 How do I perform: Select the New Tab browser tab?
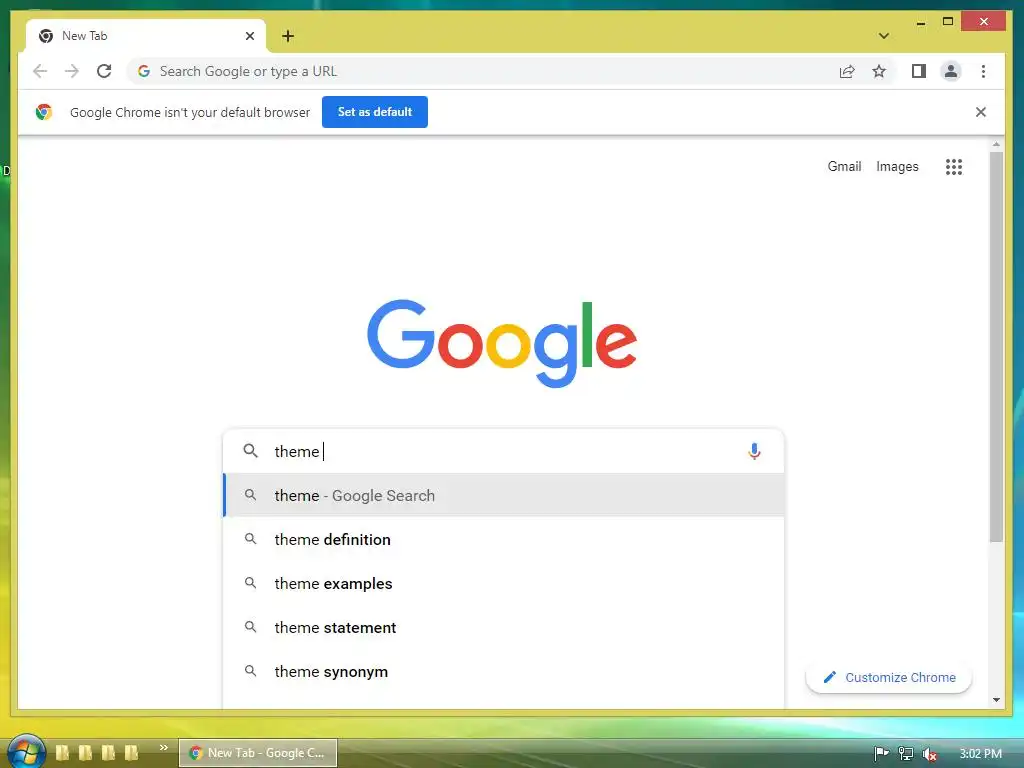click(146, 36)
